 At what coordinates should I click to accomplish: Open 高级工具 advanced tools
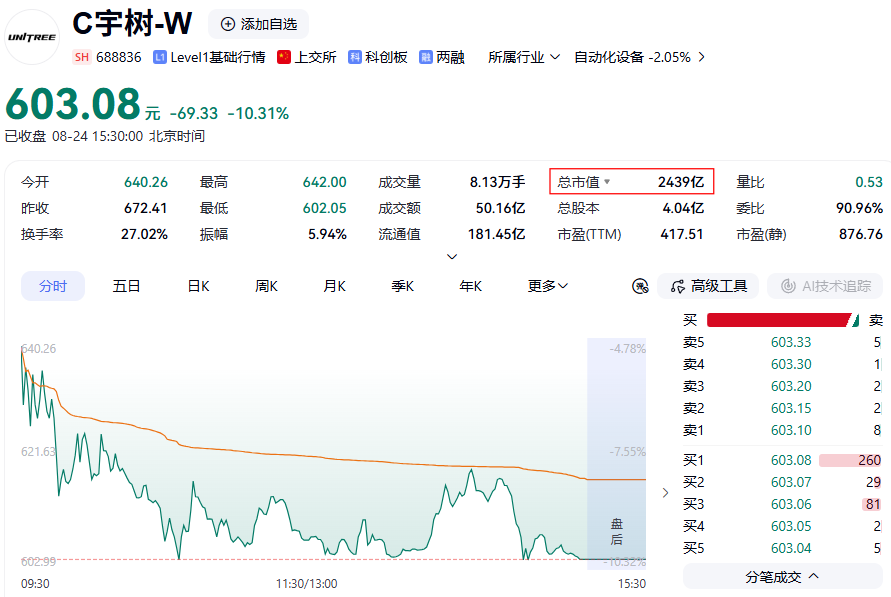pos(708,286)
